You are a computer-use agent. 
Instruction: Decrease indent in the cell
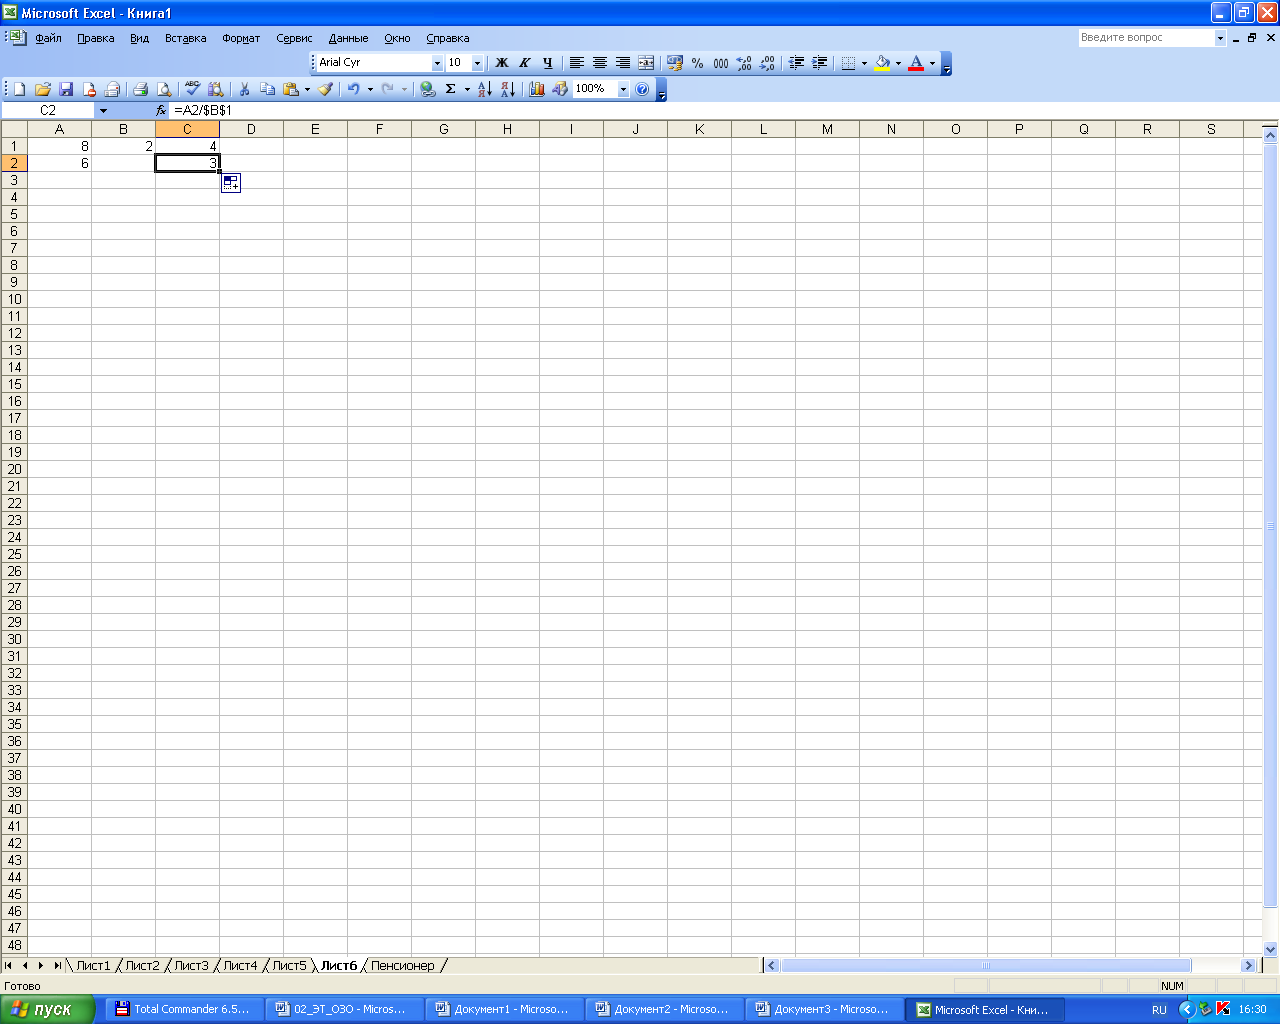click(x=797, y=63)
